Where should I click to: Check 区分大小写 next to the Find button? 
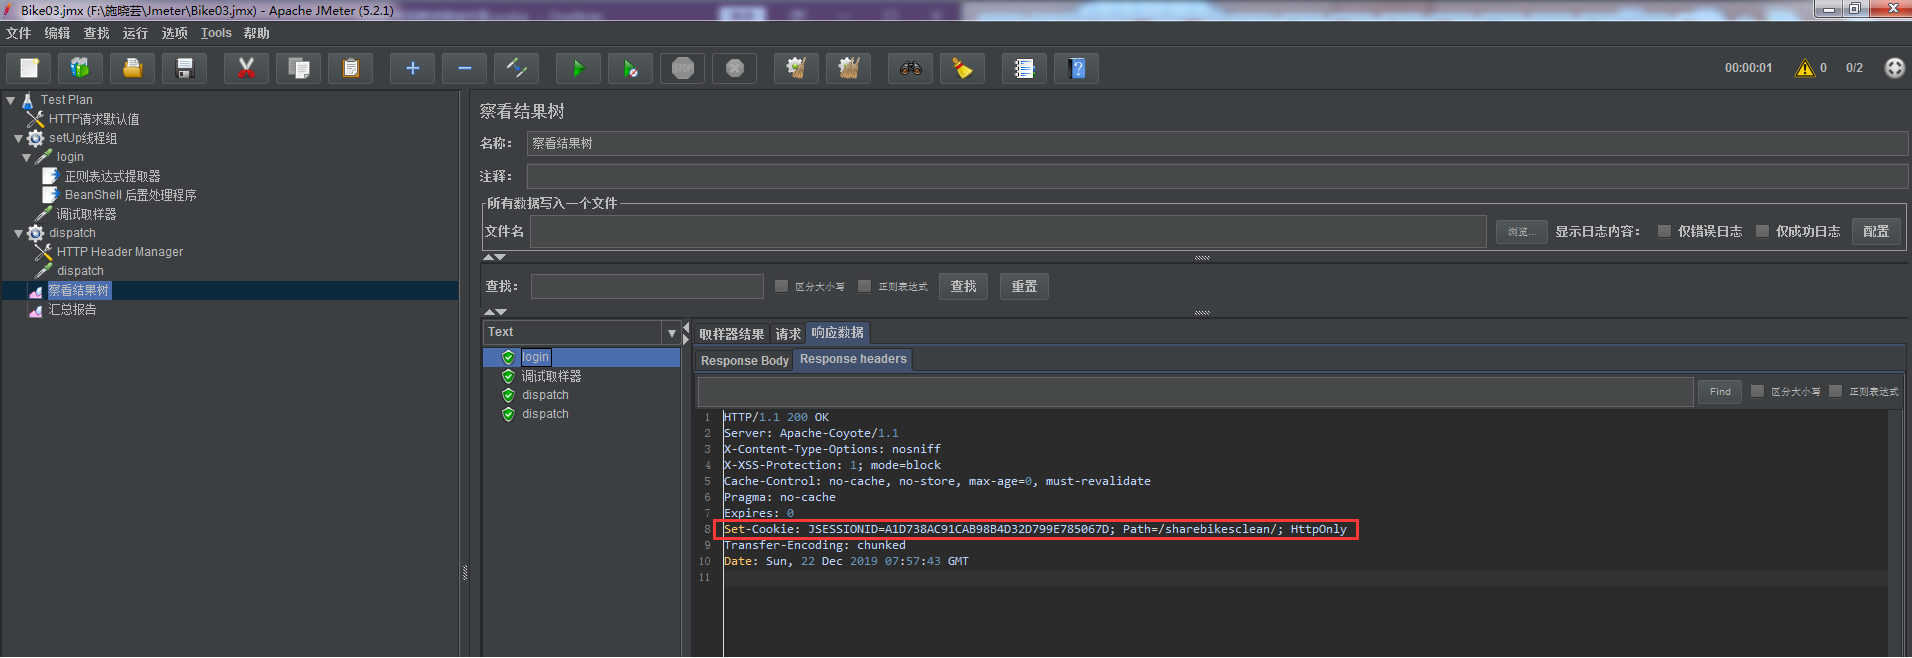coord(1757,391)
